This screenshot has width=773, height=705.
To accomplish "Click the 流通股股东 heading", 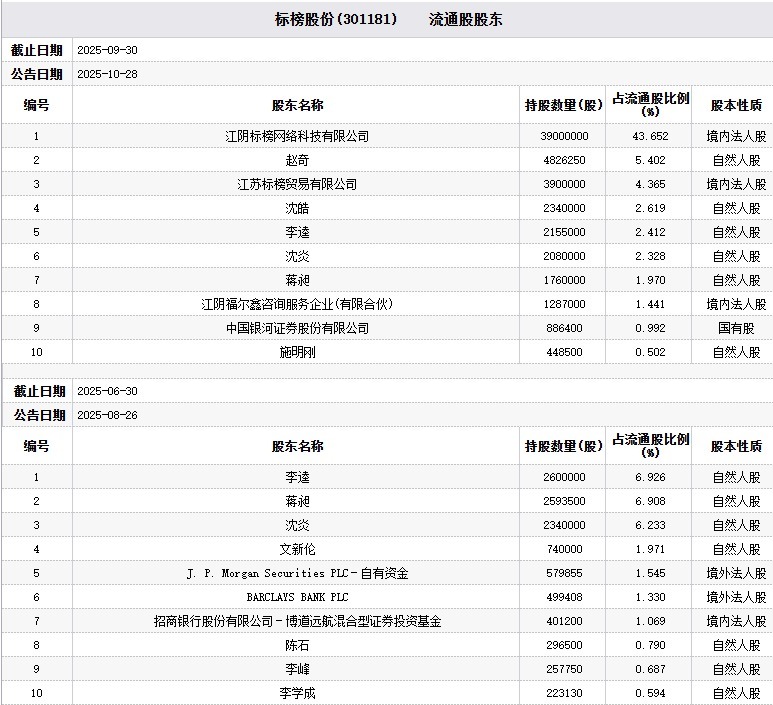I will click(x=465, y=19).
